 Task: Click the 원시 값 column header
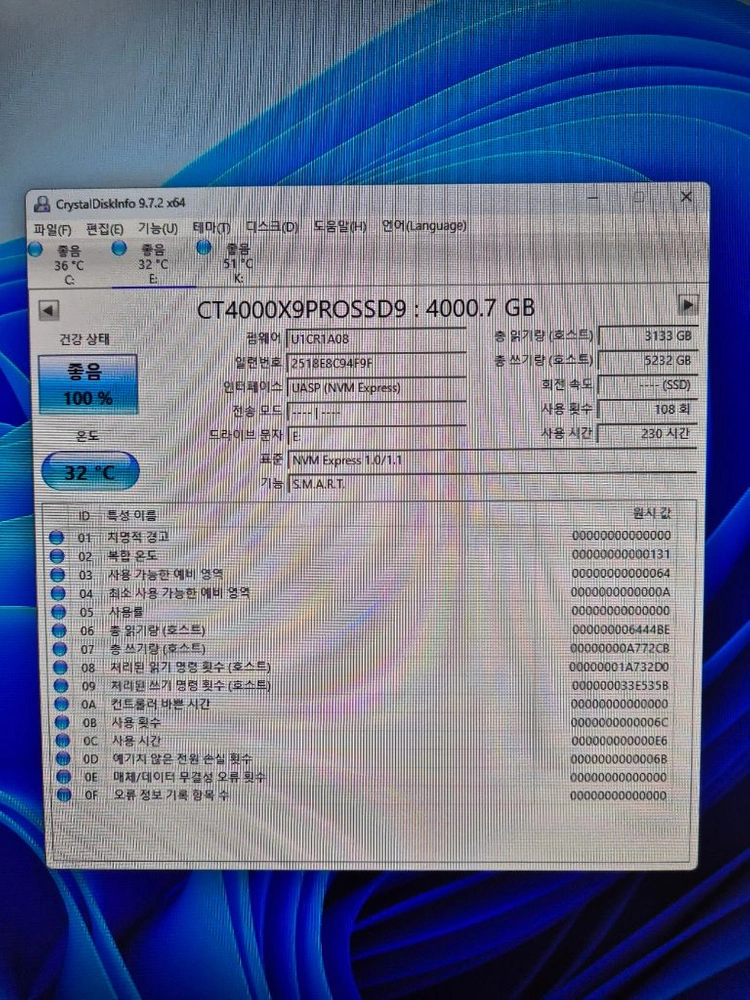tap(652, 513)
